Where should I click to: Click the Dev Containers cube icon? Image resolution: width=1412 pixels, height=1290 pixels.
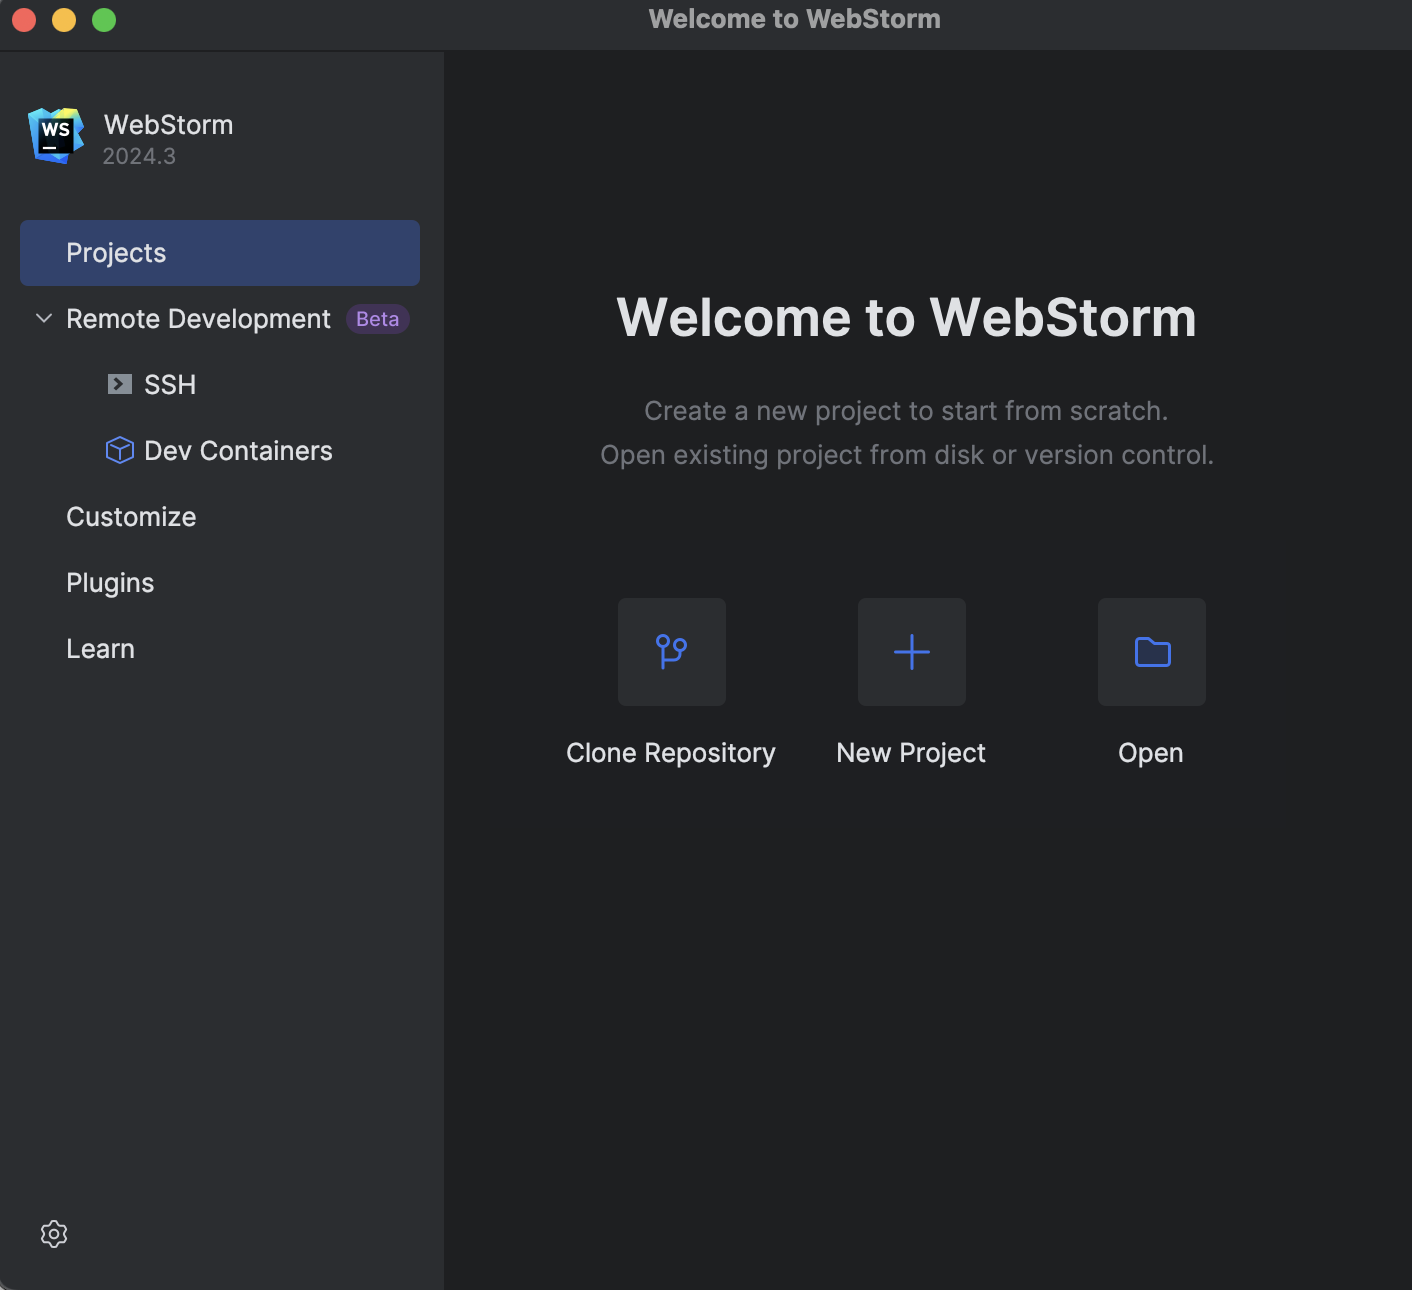coord(119,450)
